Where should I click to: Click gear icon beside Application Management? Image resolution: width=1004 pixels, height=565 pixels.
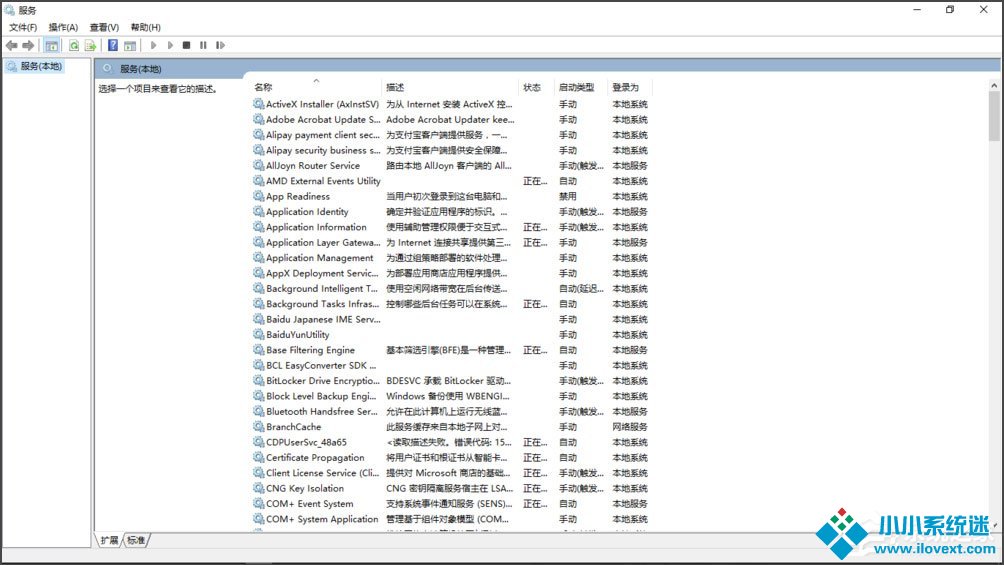(x=258, y=258)
